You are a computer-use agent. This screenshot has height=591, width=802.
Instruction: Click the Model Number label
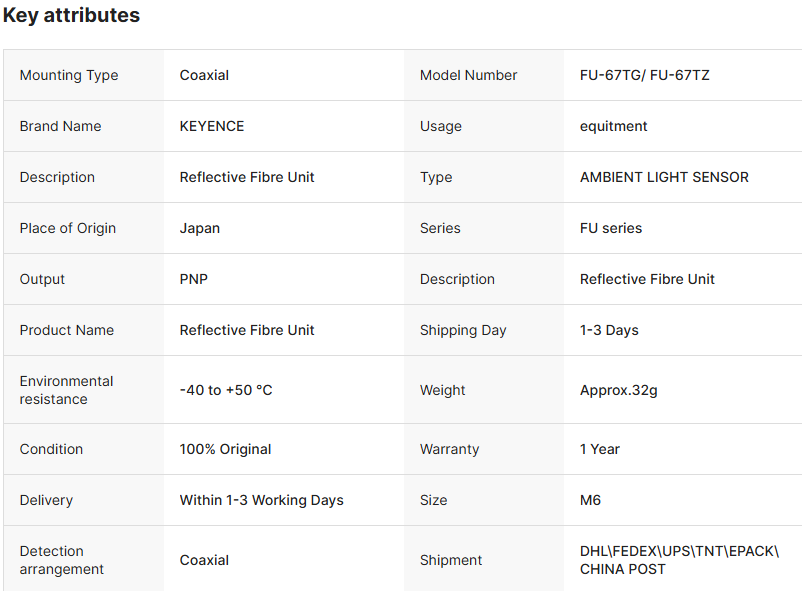pyautogui.click(x=468, y=75)
